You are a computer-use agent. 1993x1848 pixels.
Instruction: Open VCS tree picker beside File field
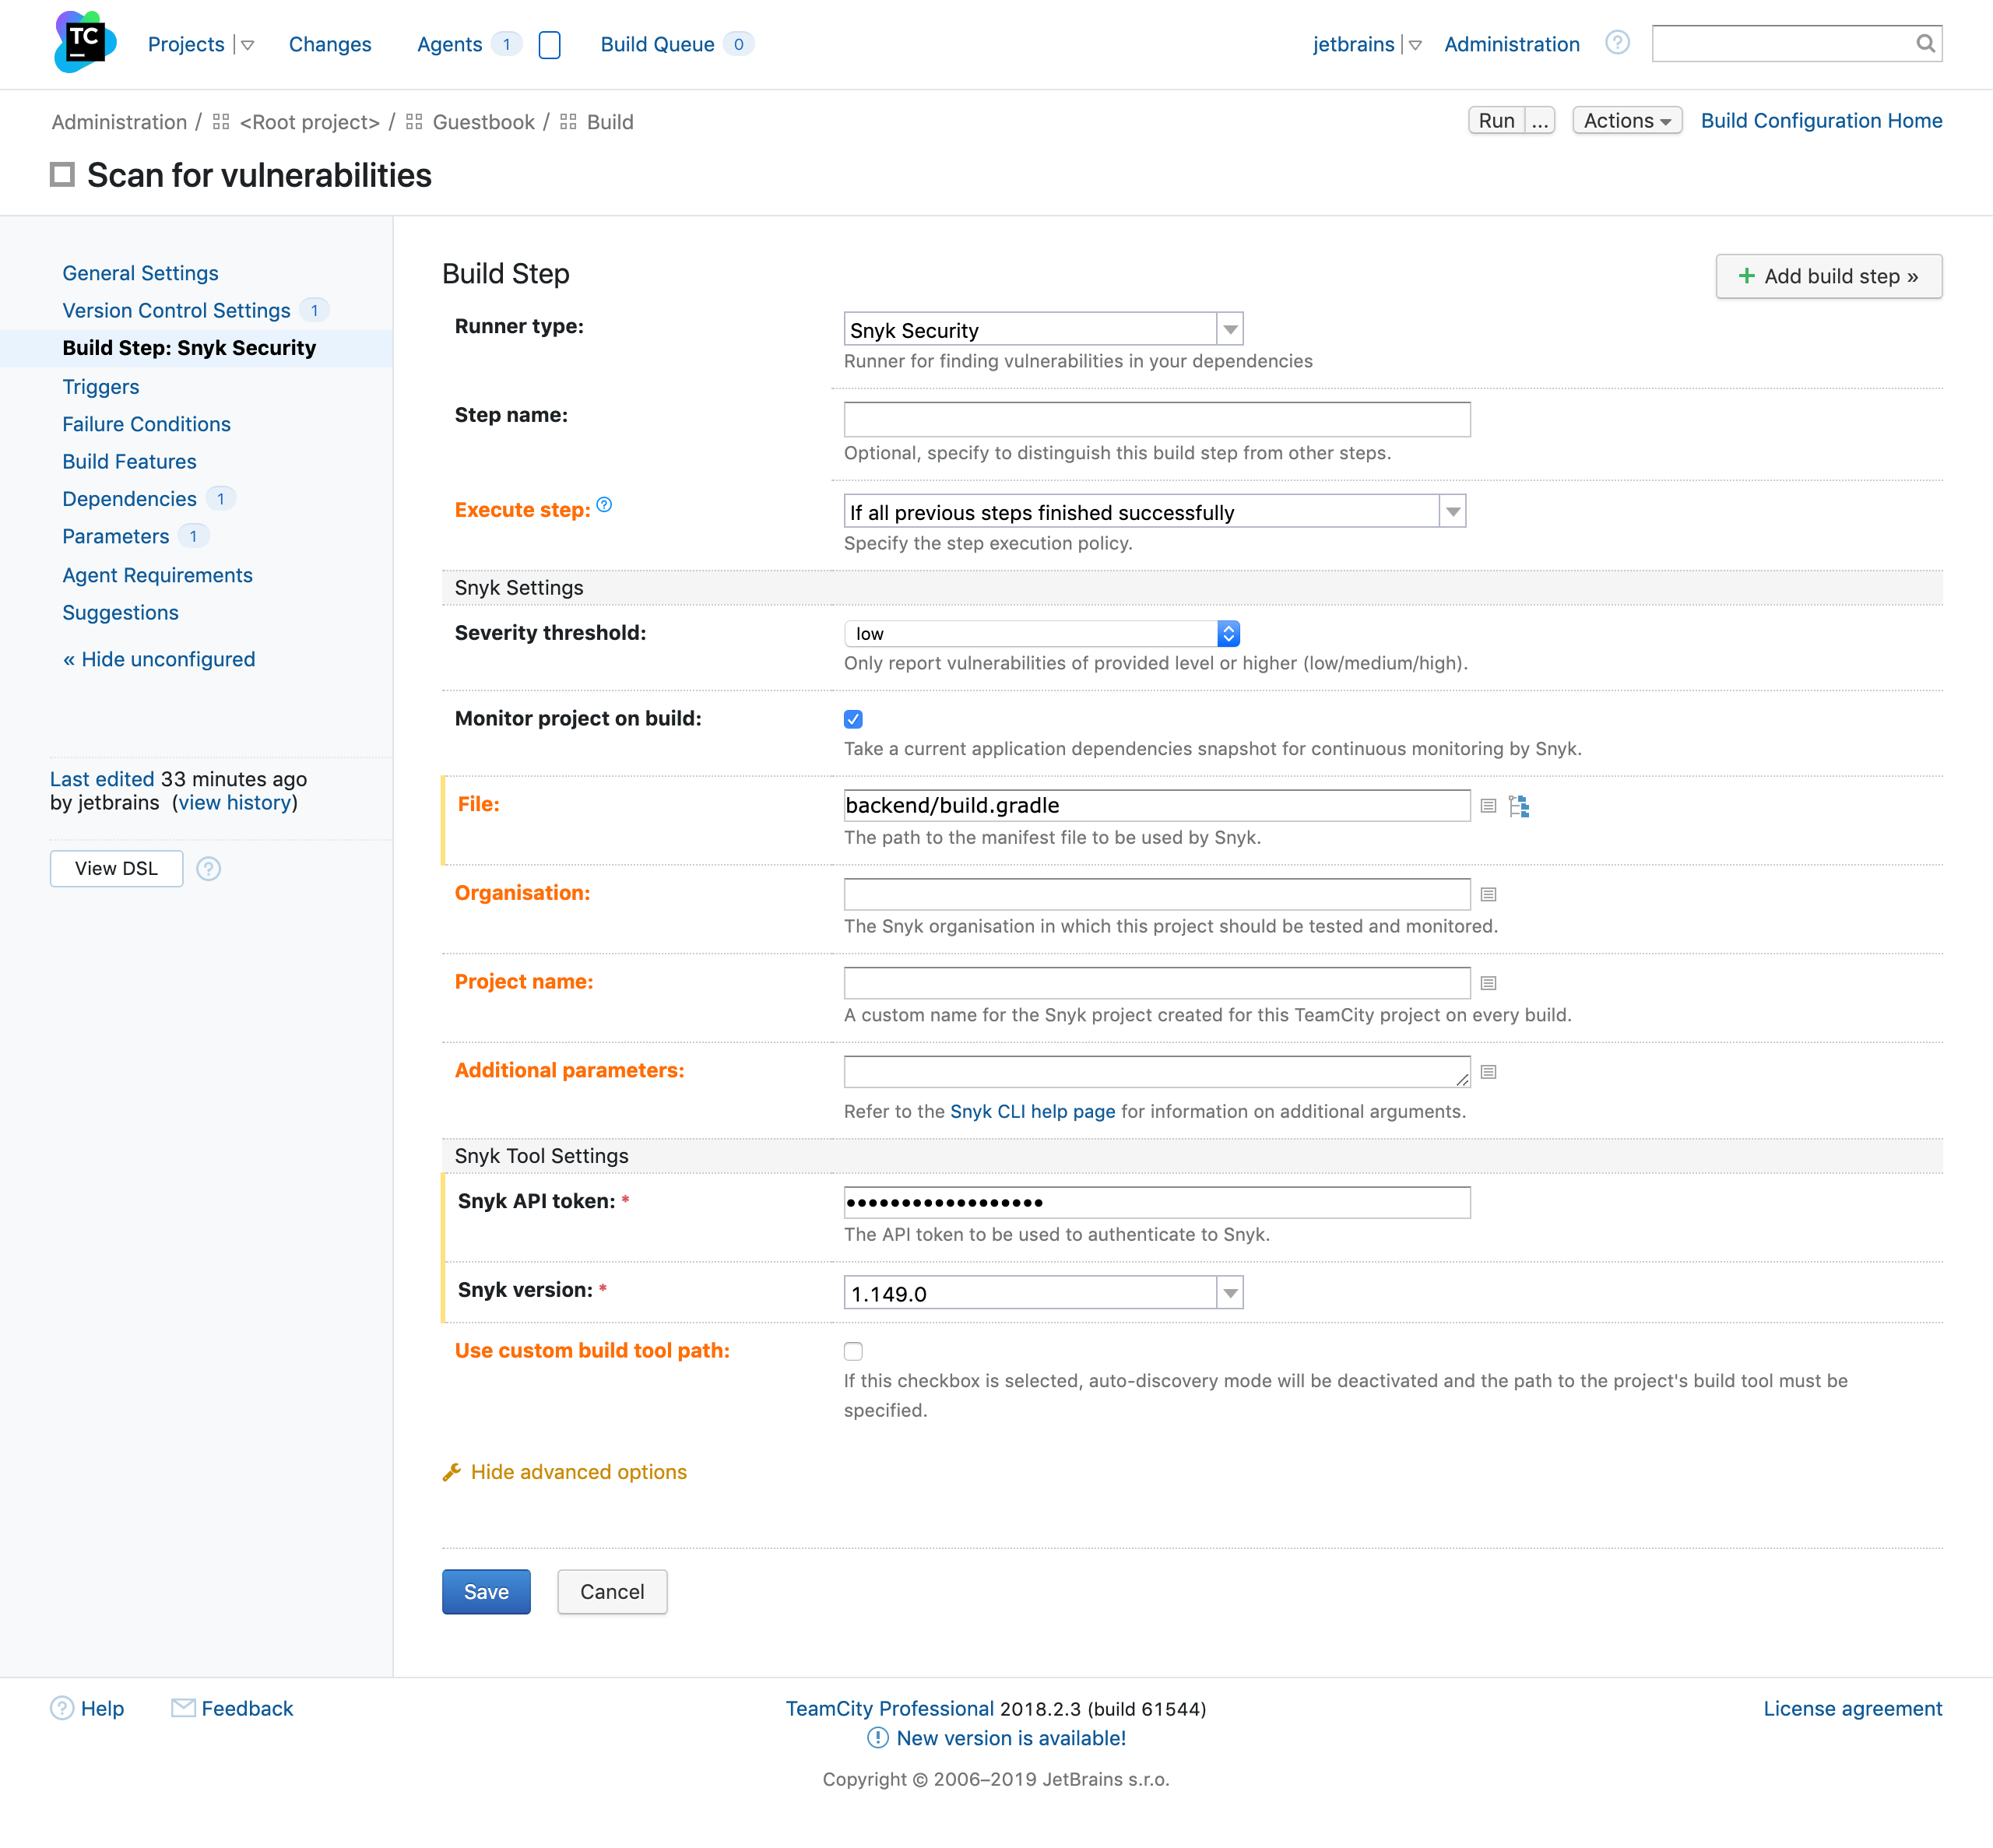pyautogui.click(x=1519, y=806)
